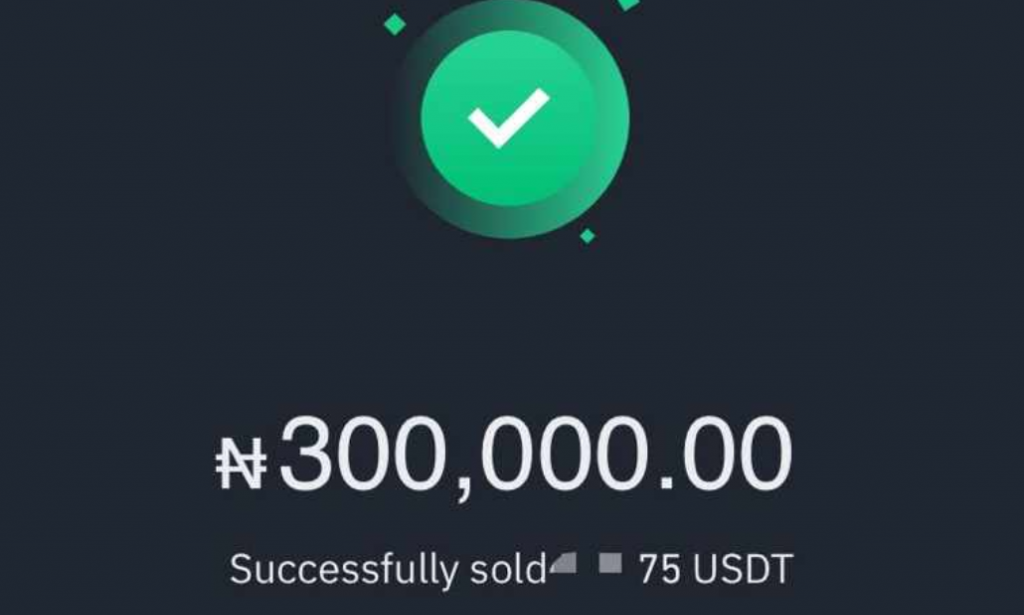Screen dimensions: 1024x615
Task: Click the green diamond left of the circle
Action: tap(395, 24)
